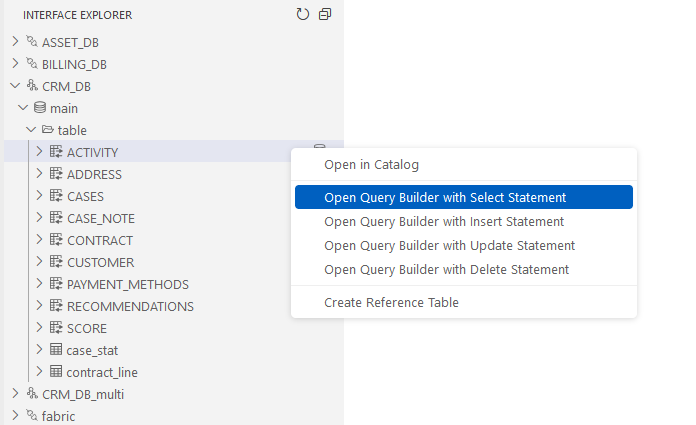
Task: Click the main database cylinder icon
Action: click(40, 108)
